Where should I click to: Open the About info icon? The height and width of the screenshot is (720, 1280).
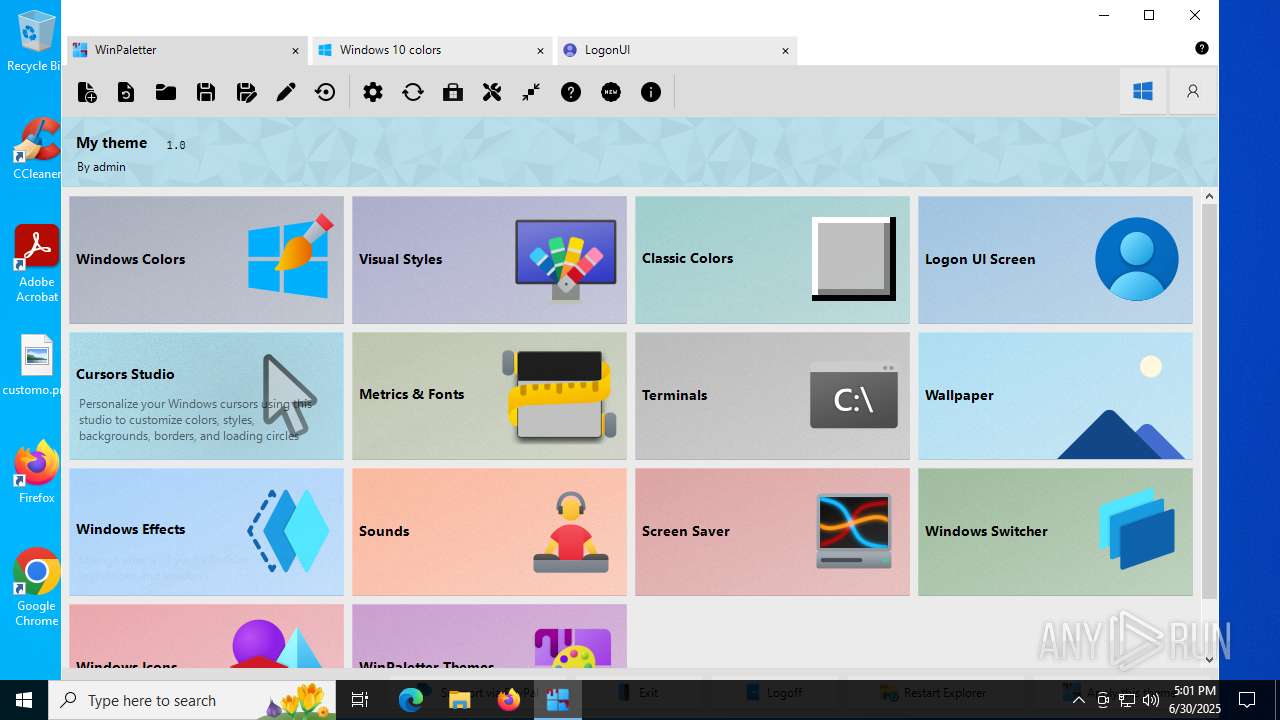(651, 92)
